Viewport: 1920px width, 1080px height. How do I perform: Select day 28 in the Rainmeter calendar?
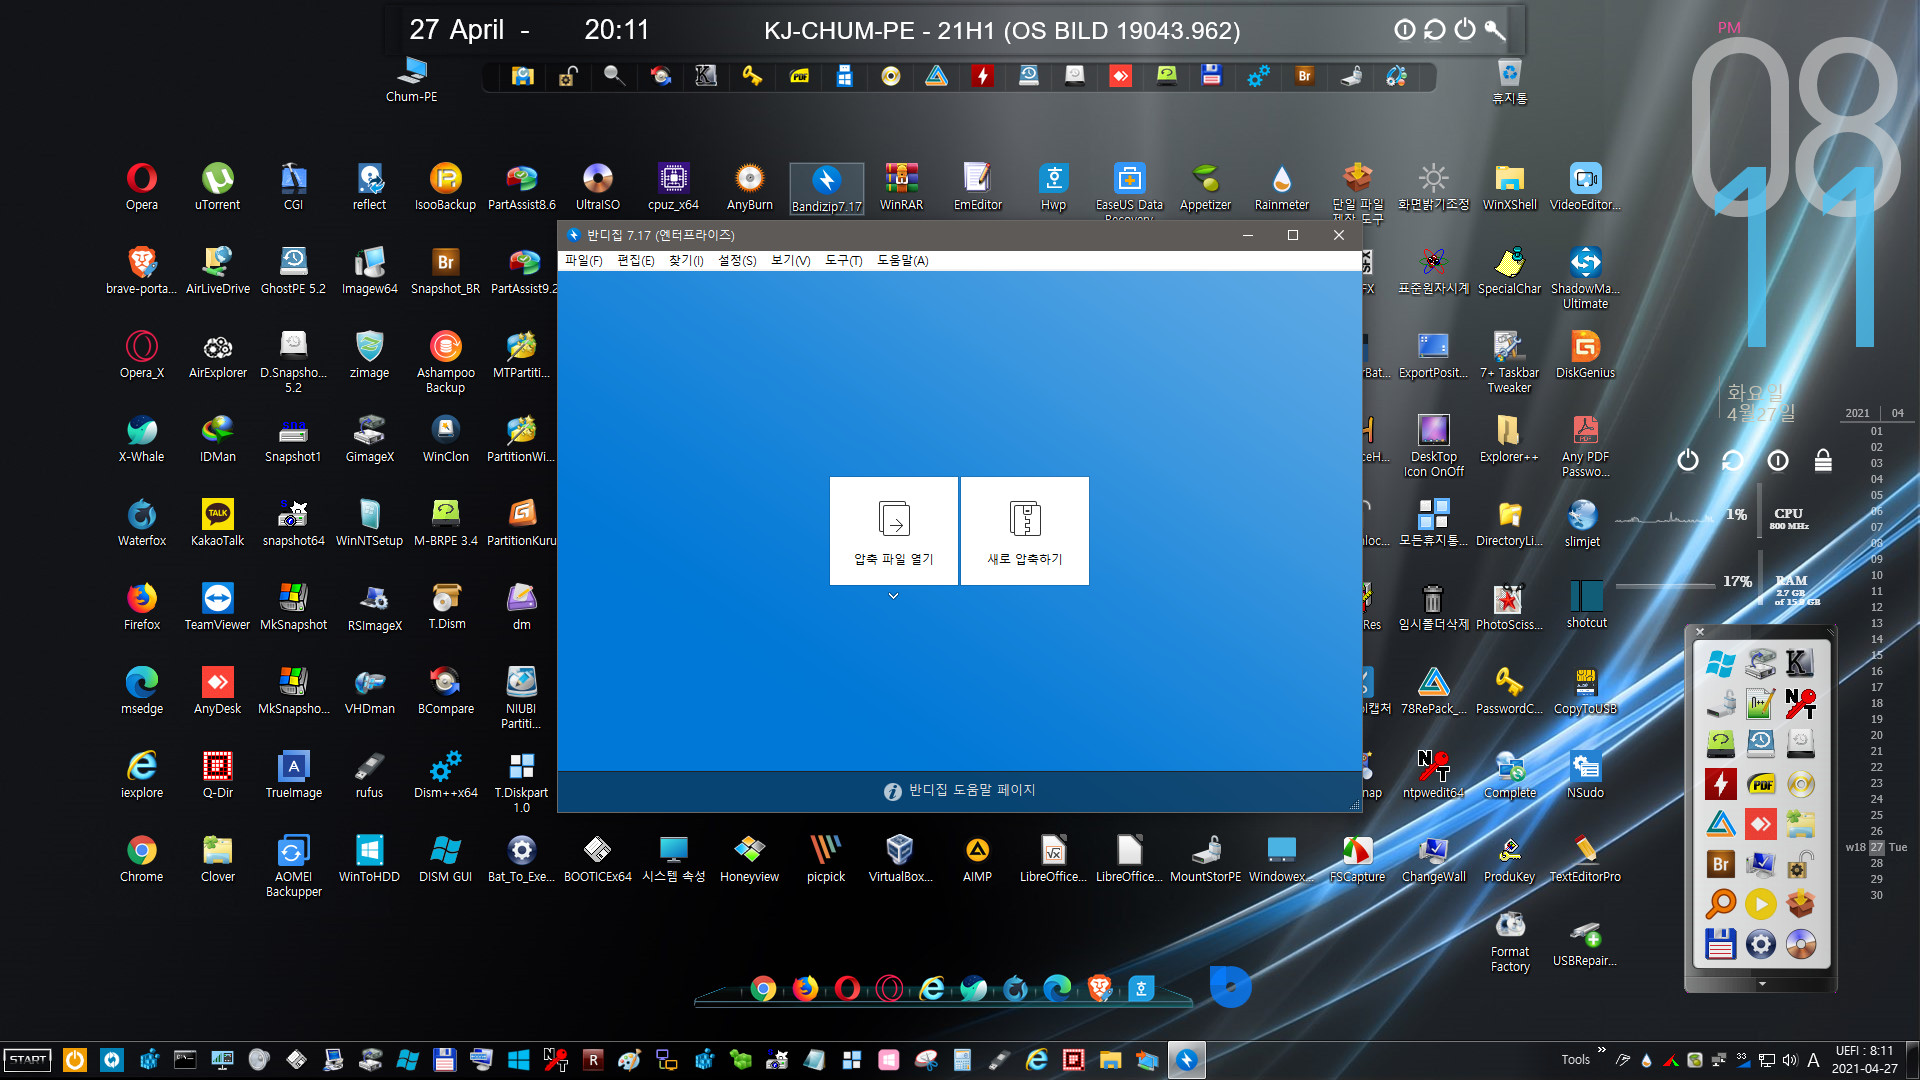(x=1877, y=863)
